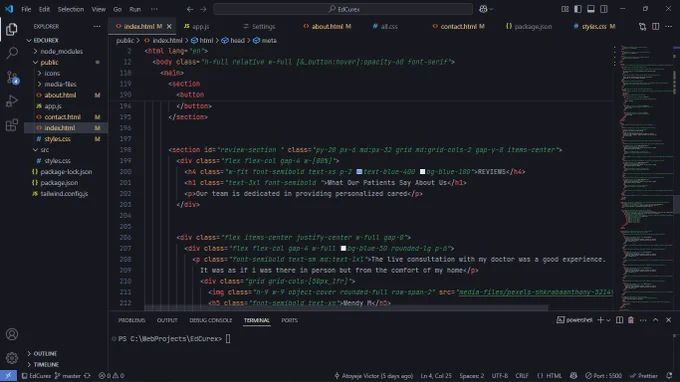
Task: Open the Extensions view
Action: point(12,125)
